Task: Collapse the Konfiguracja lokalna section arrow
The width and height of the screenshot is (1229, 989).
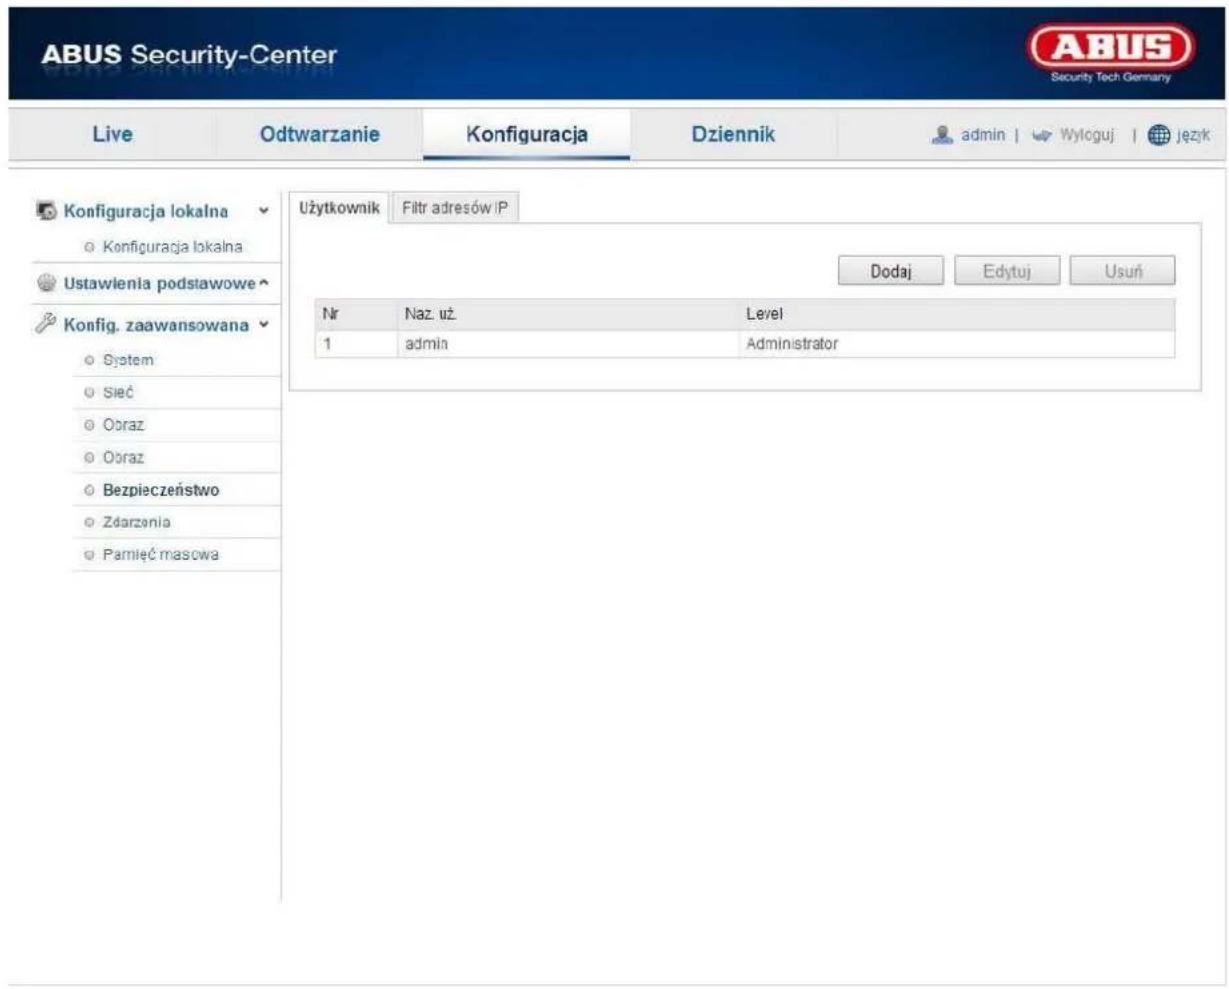Action: pyautogui.click(x=263, y=212)
